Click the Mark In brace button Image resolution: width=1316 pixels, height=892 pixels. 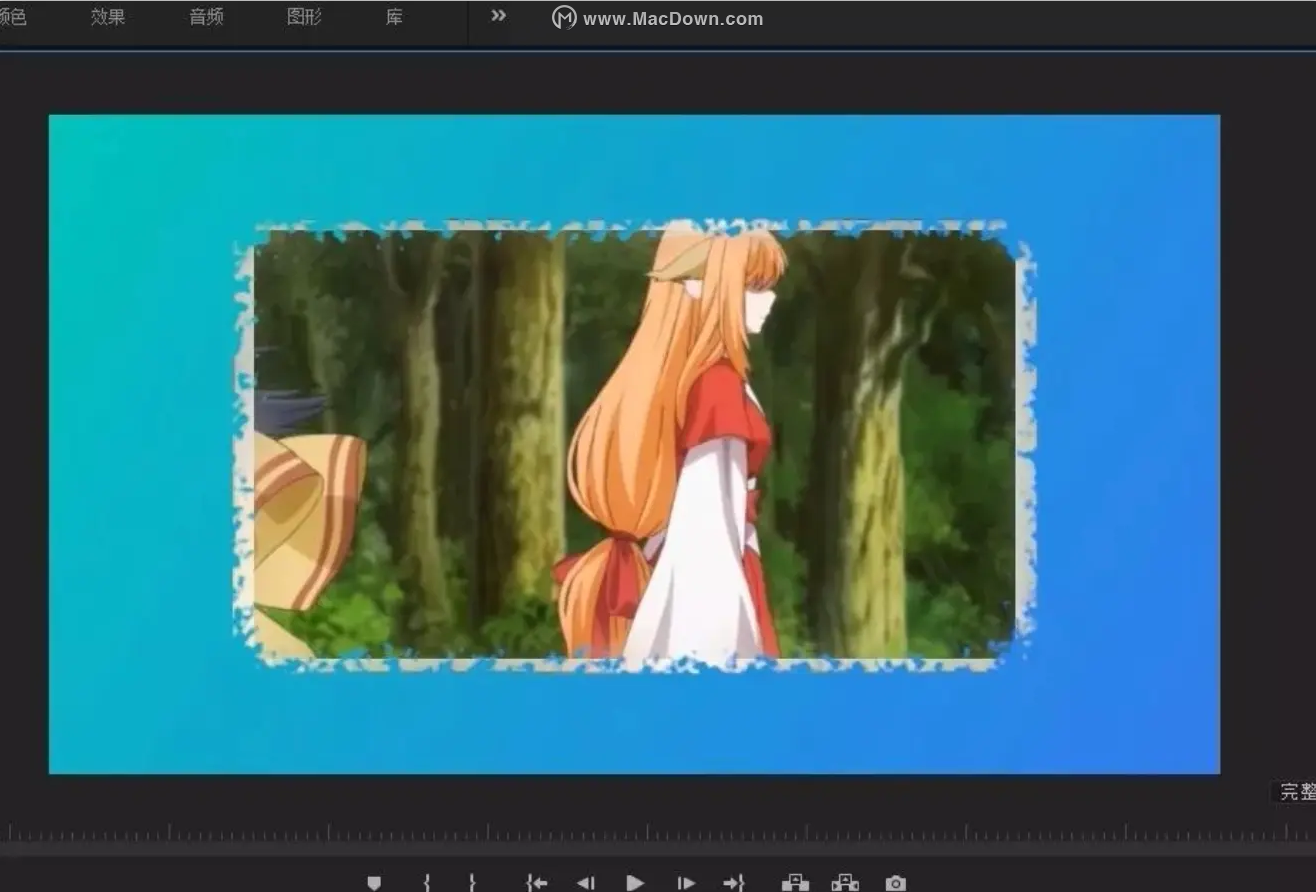(x=427, y=883)
